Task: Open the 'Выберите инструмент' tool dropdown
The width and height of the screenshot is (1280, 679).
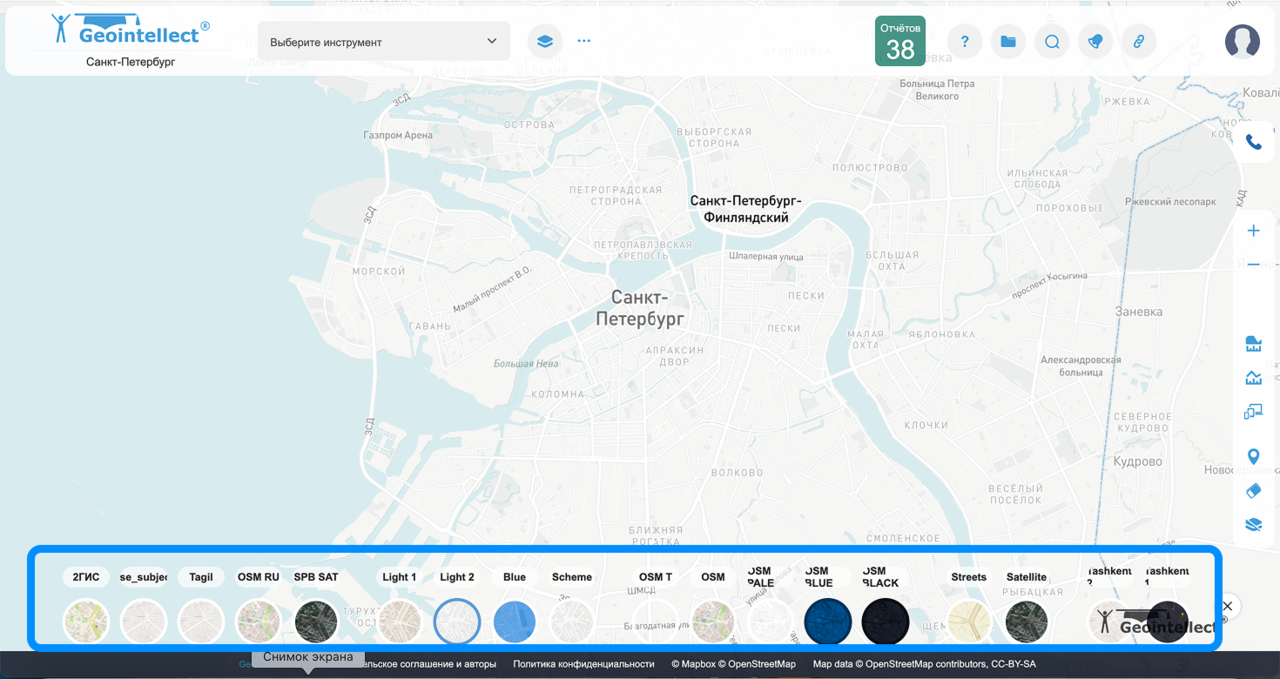Action: tap(383, 42)
